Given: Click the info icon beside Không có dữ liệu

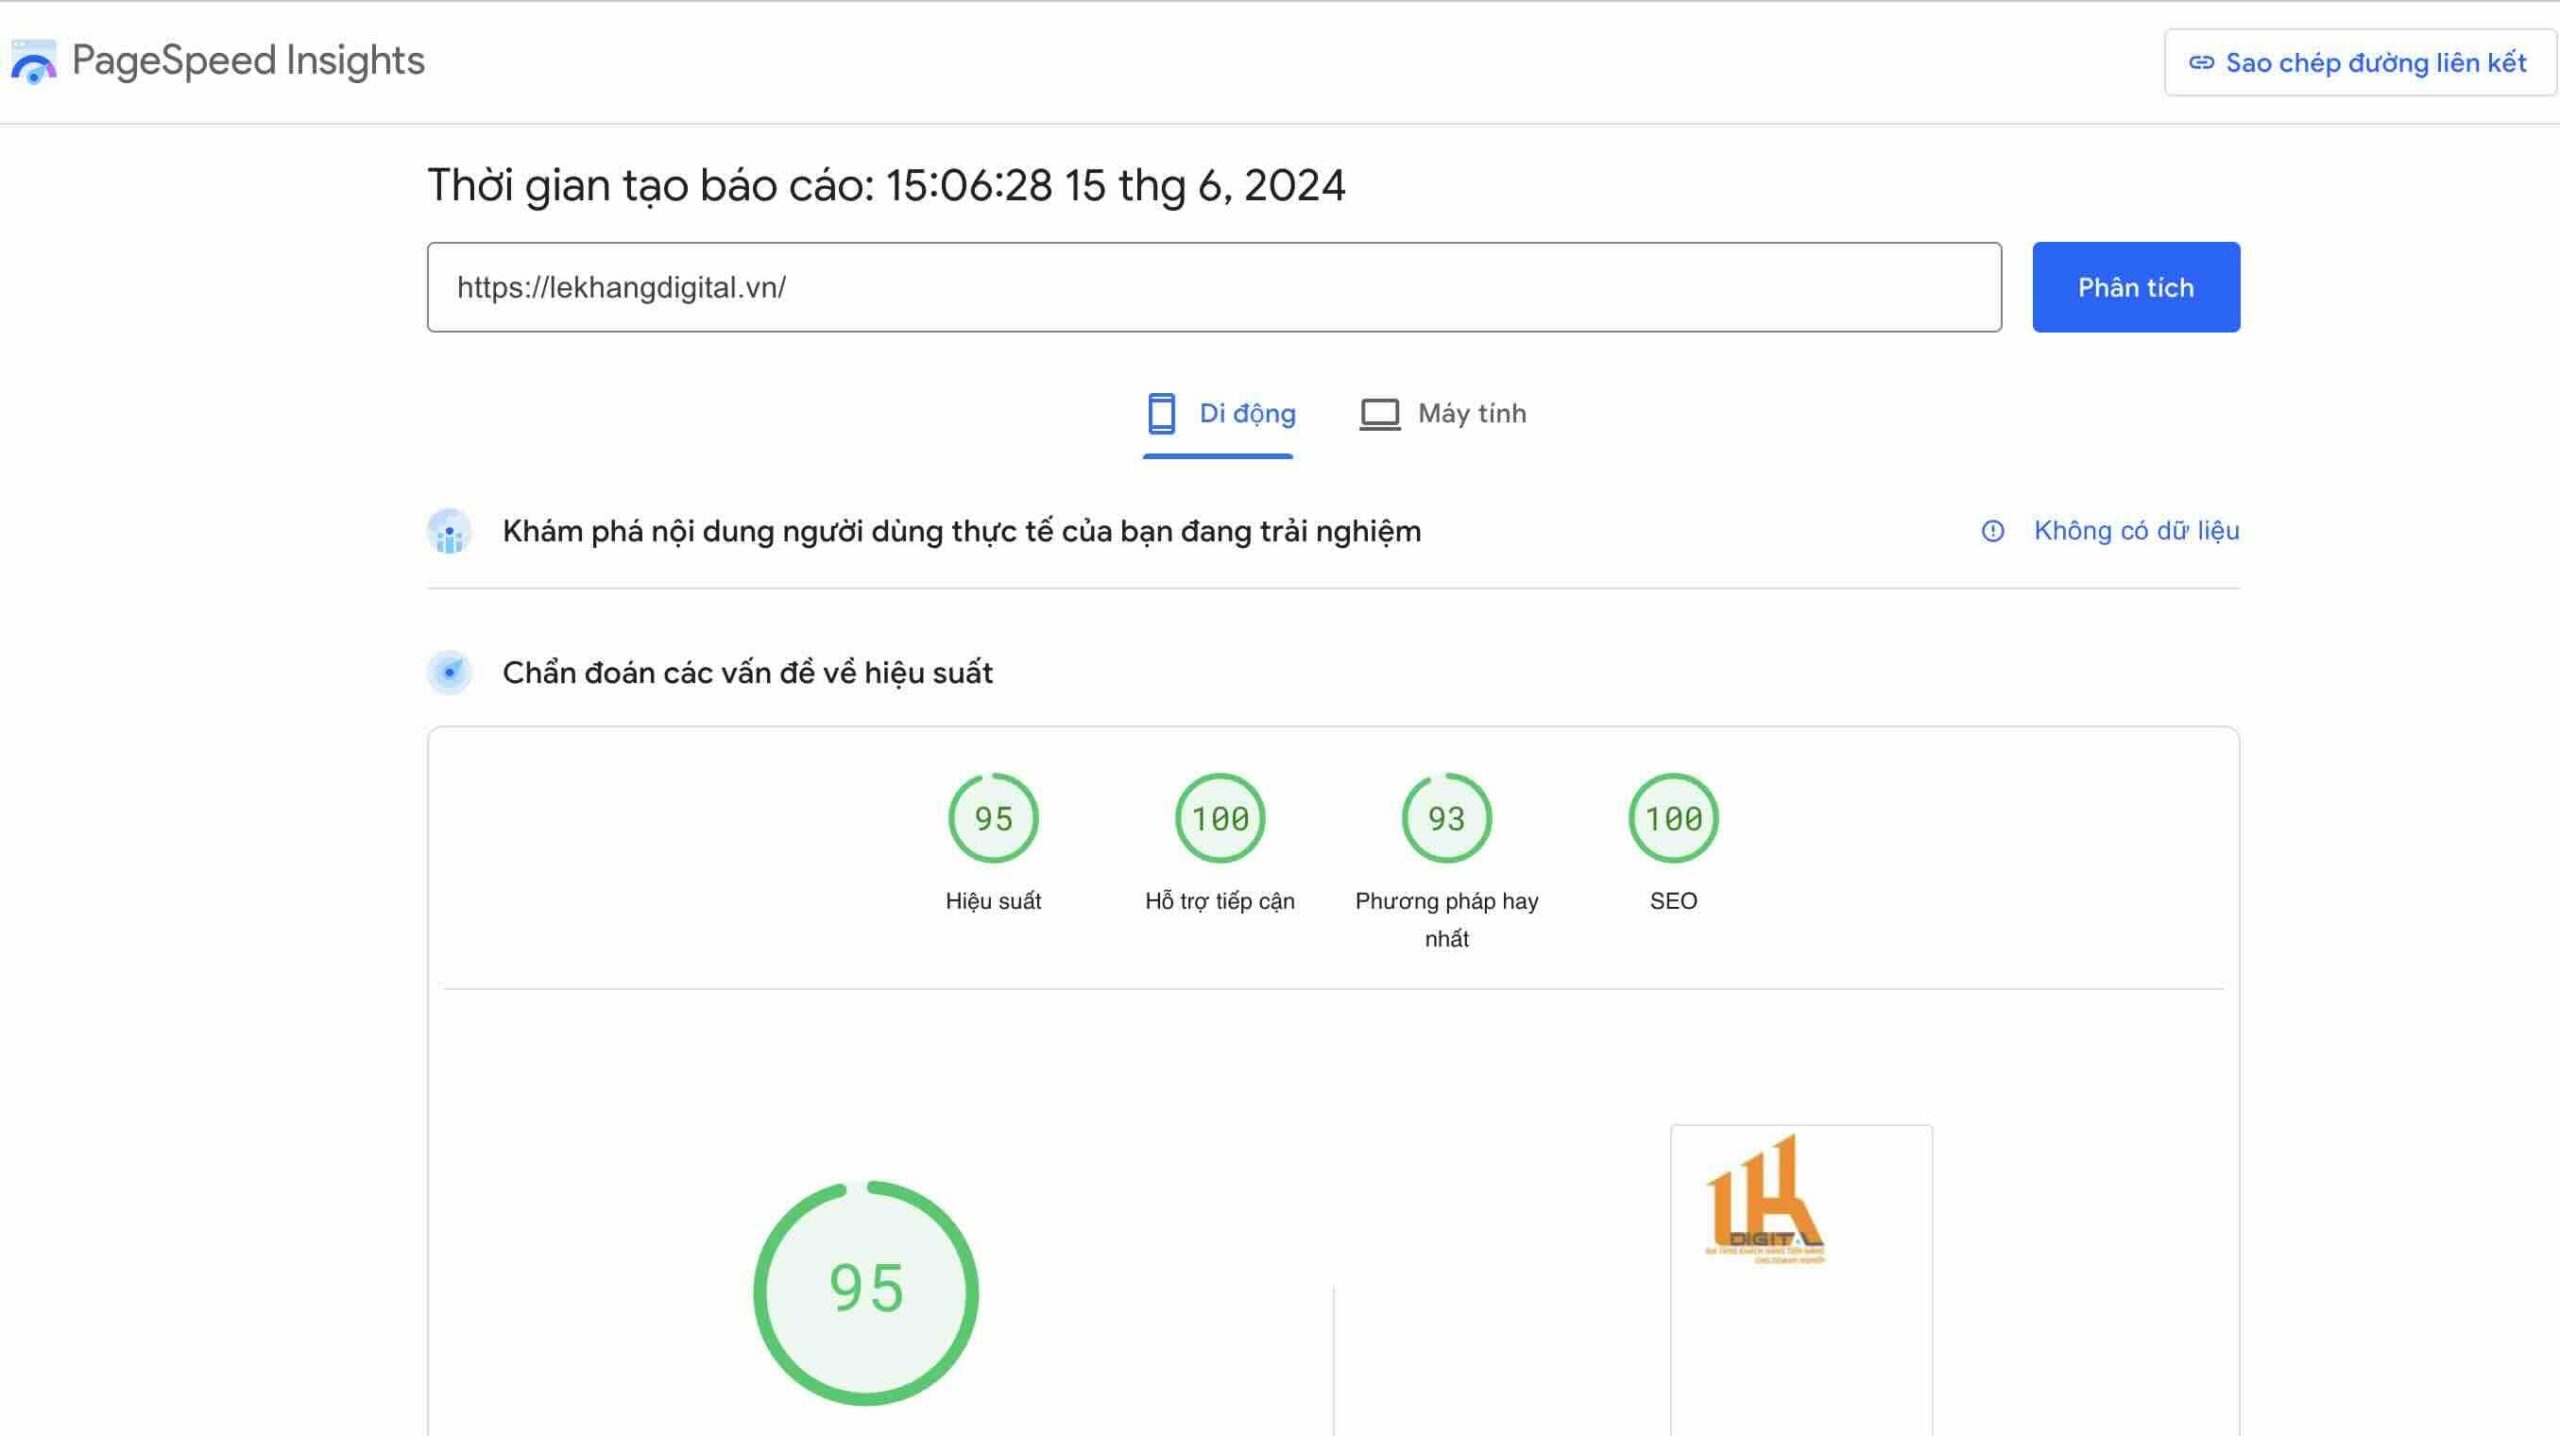Looking at the screenshot, I should click(x=1993, y=531).
